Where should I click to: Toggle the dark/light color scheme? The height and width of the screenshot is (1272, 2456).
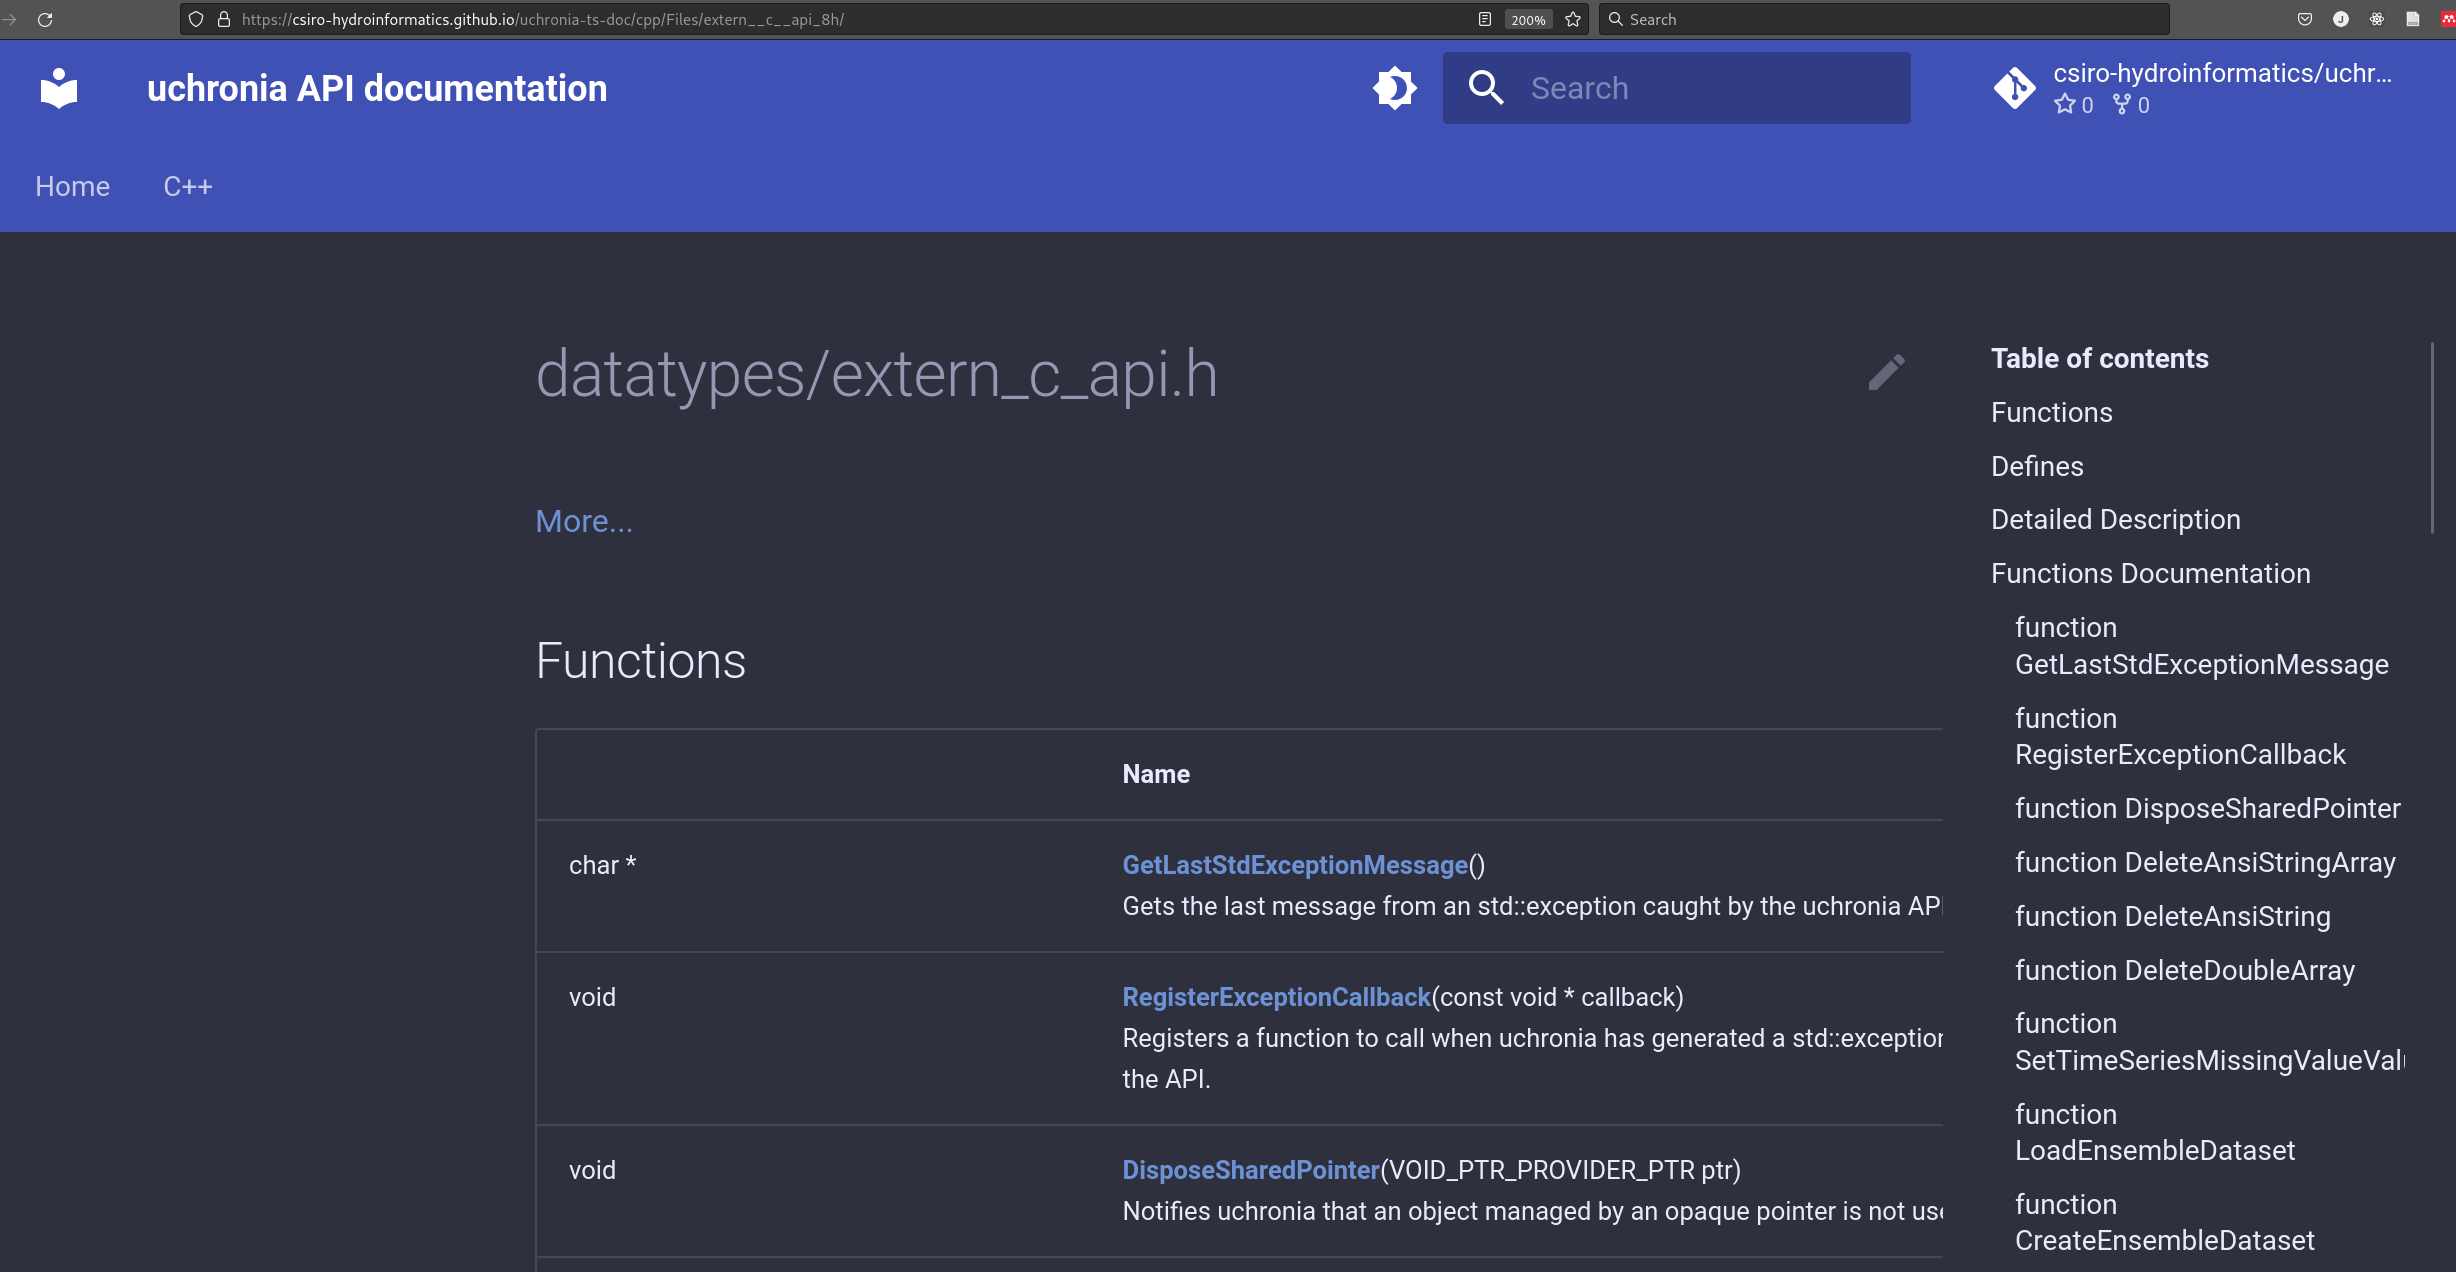point(1394,88)
